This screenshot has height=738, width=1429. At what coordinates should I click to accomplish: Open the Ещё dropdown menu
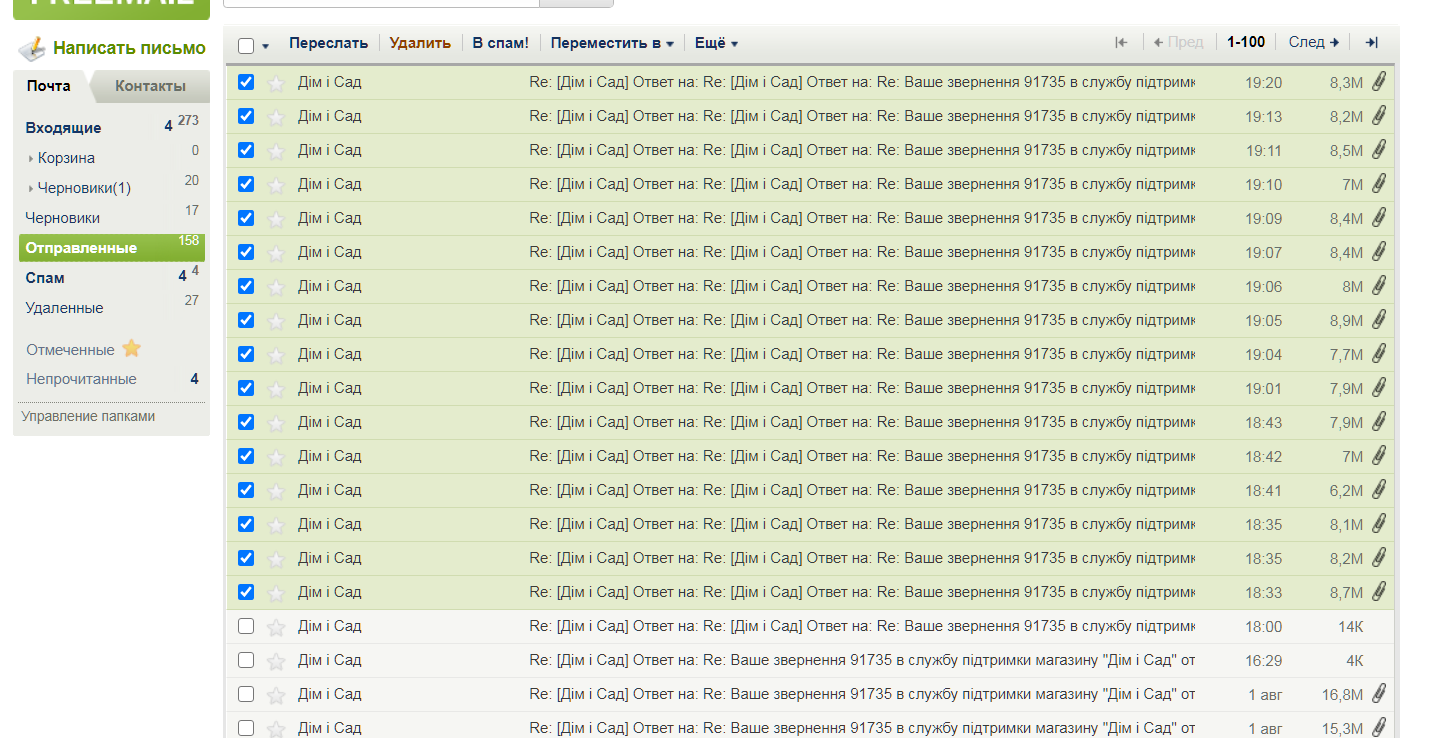(716, 43)
